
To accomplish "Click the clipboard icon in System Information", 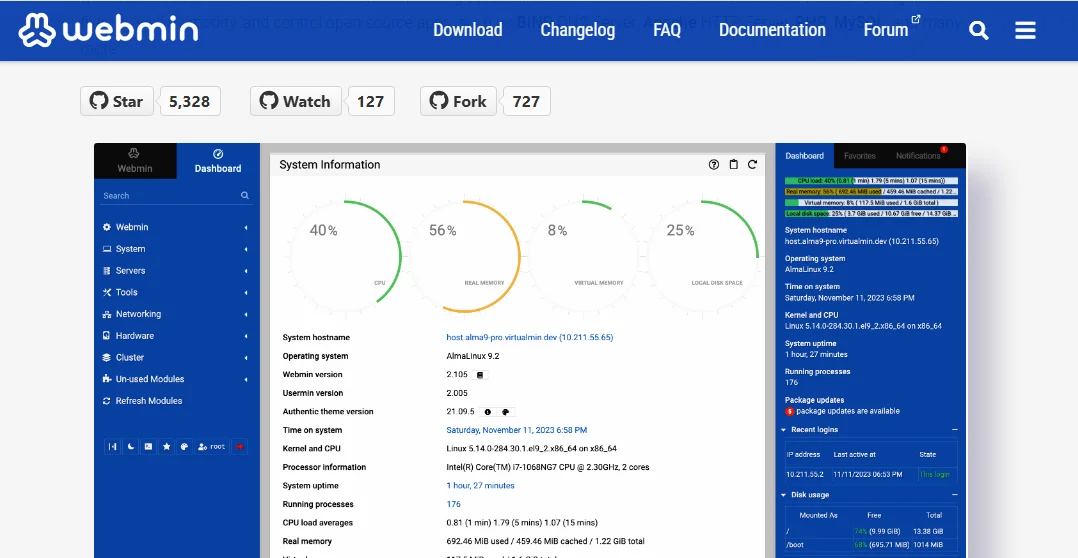I will pyautogui.click(x=734, y=164).
